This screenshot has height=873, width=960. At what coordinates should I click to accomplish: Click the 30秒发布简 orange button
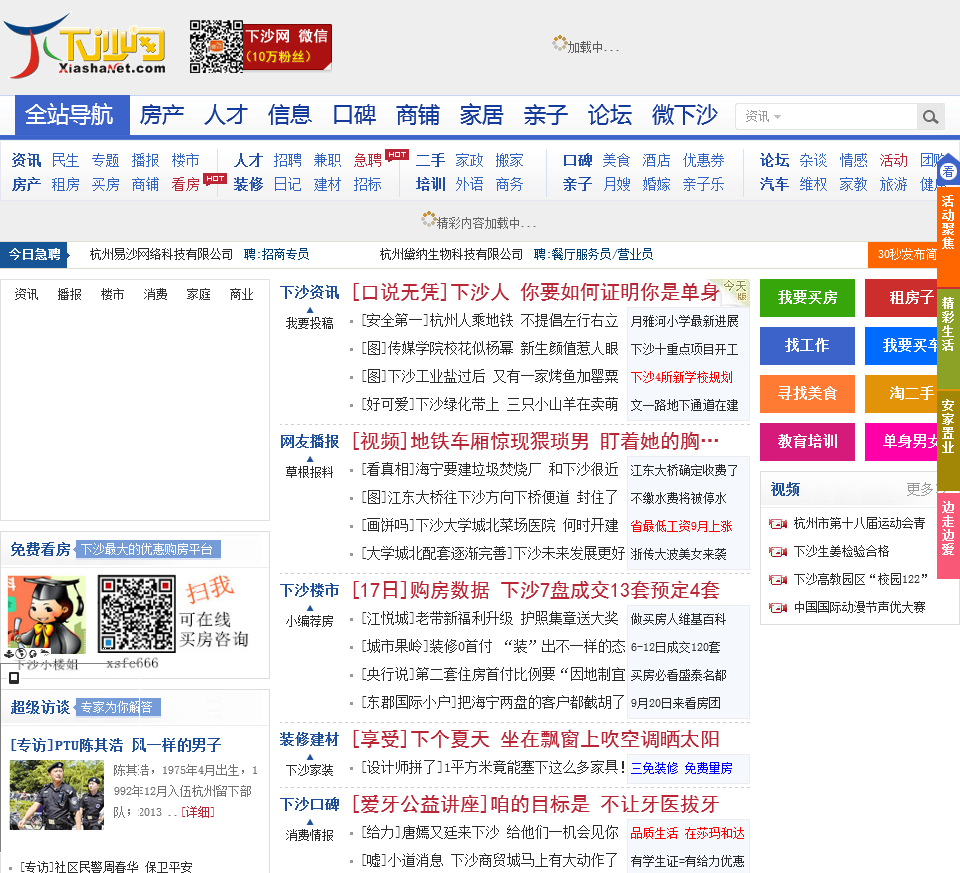click(x=903, y=255)
